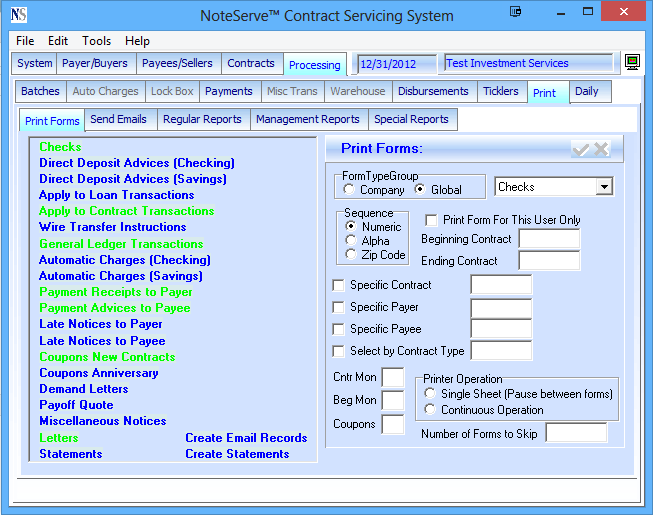Select Demand Letters in the forms list

84,389
